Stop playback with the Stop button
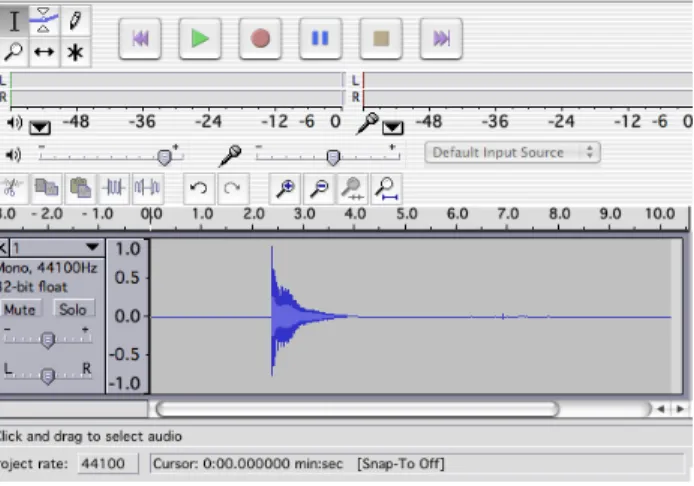The height and width of the screenshot is (486, 694). [x=381, y=39]
